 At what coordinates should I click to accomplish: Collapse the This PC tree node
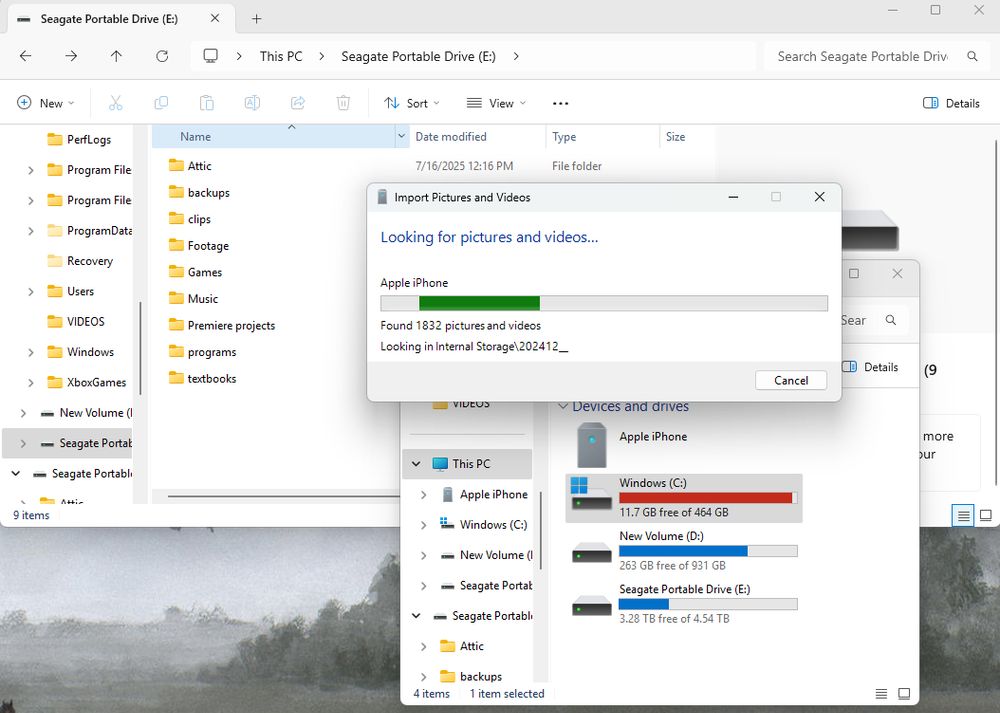tap(416, 464)
